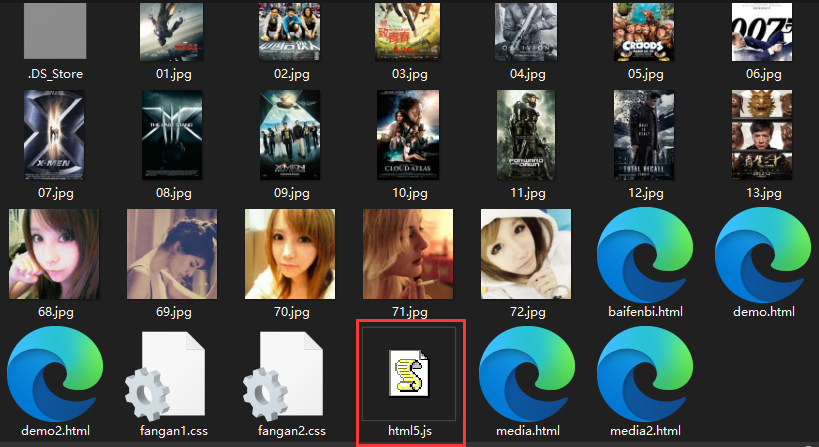Click the '12.jpg' file name

click(x=646, y=193)
